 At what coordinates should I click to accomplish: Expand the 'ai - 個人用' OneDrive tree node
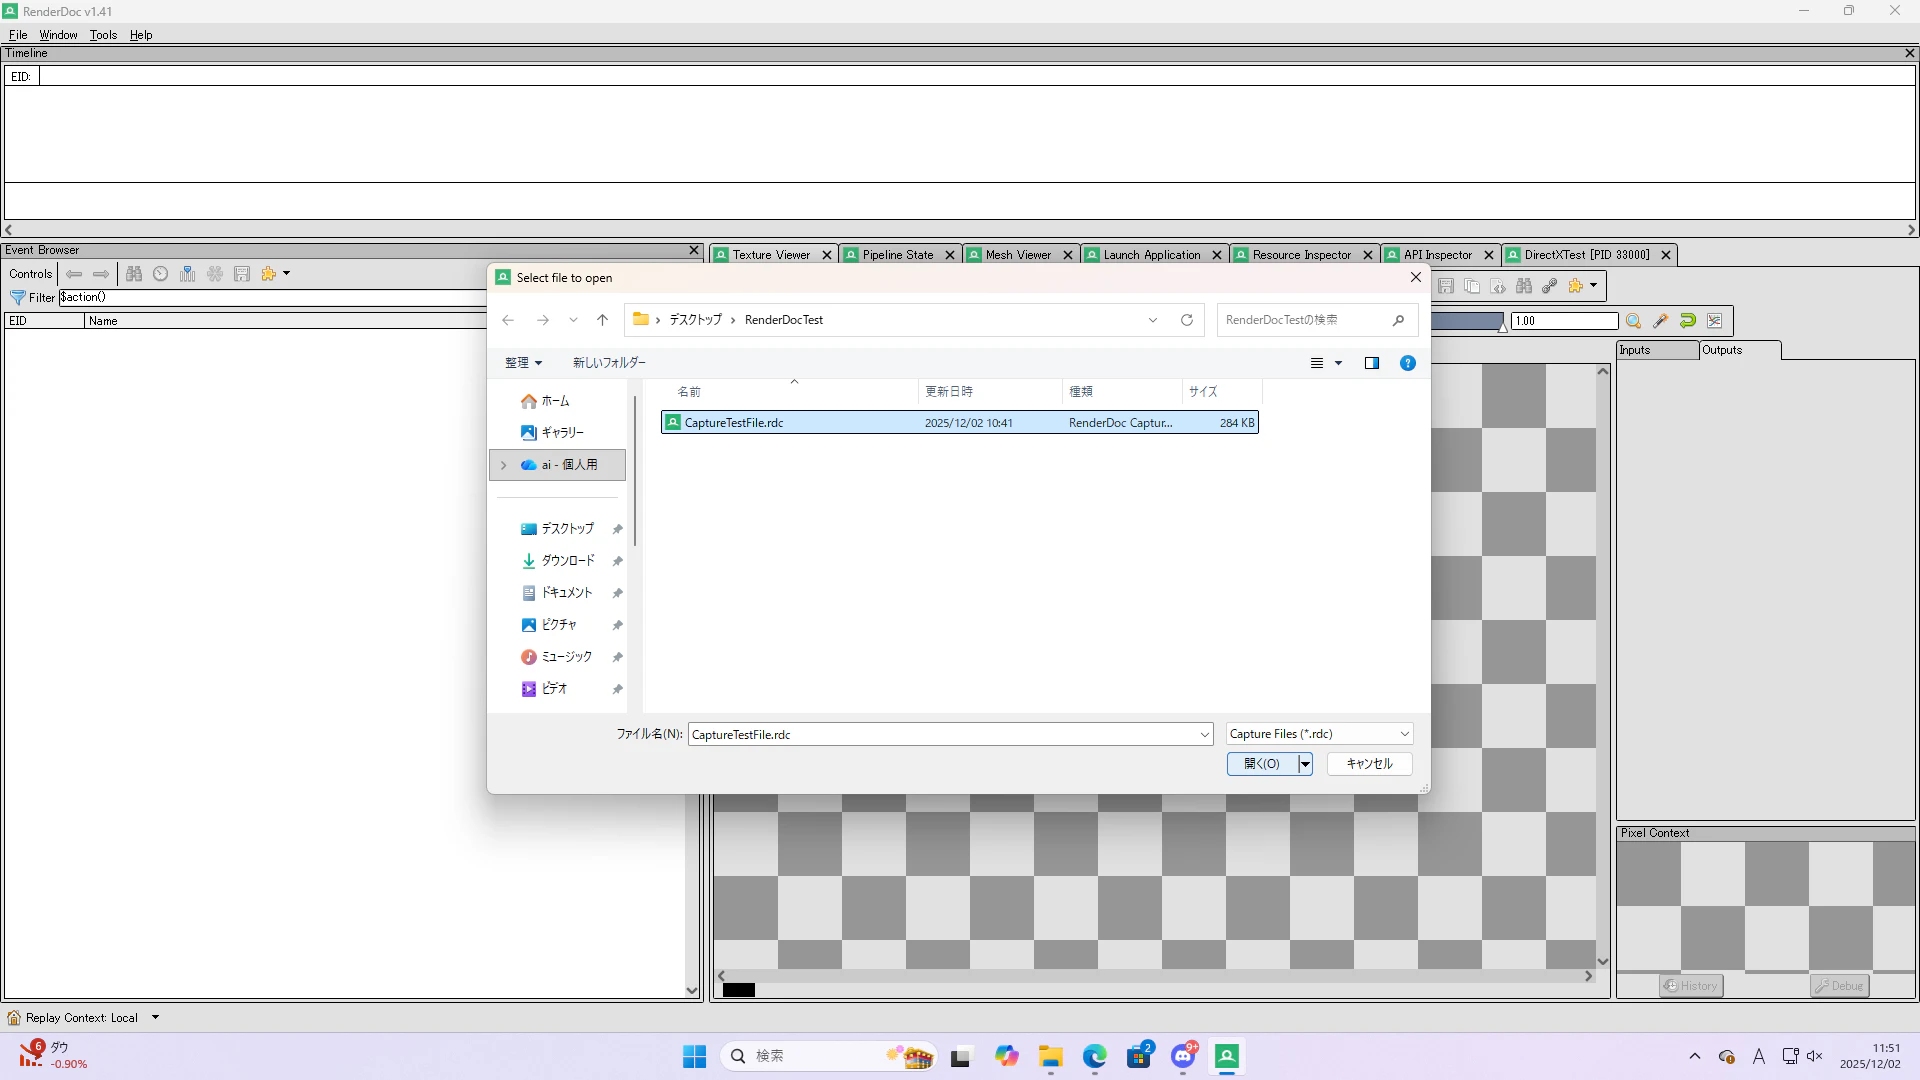pyautogui.click(x=504, y=465)
